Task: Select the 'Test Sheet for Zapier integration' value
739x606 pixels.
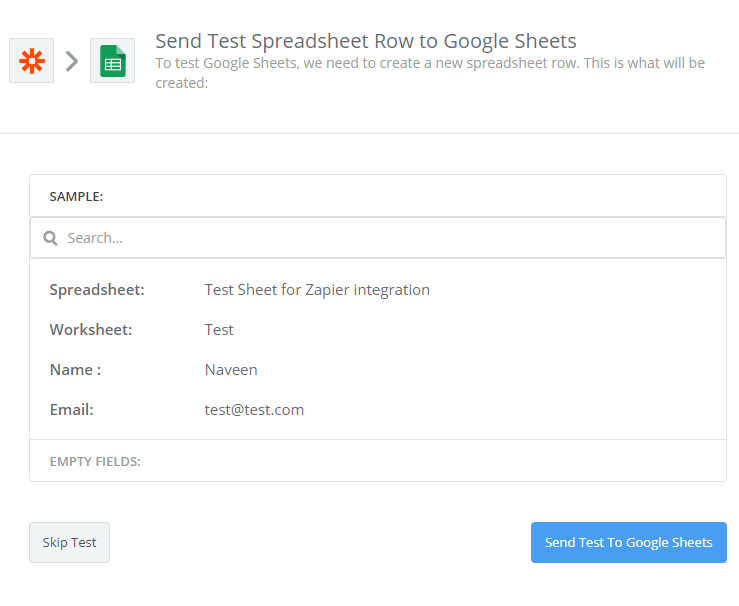Action: (x=317, y=290)
